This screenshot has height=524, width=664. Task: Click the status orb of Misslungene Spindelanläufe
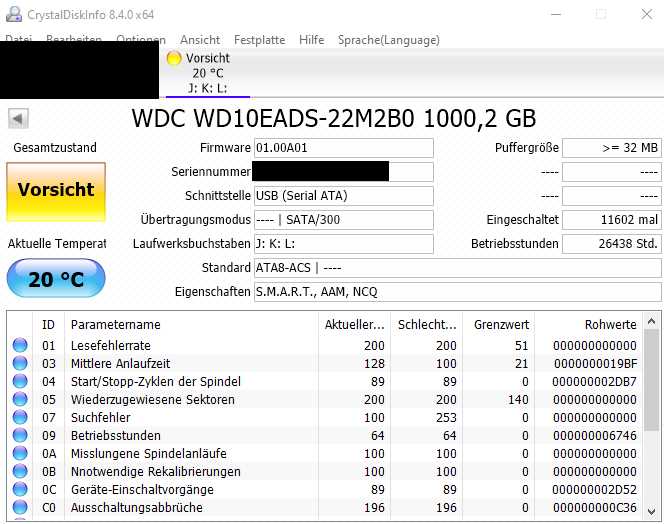click(x=20, y=453)
